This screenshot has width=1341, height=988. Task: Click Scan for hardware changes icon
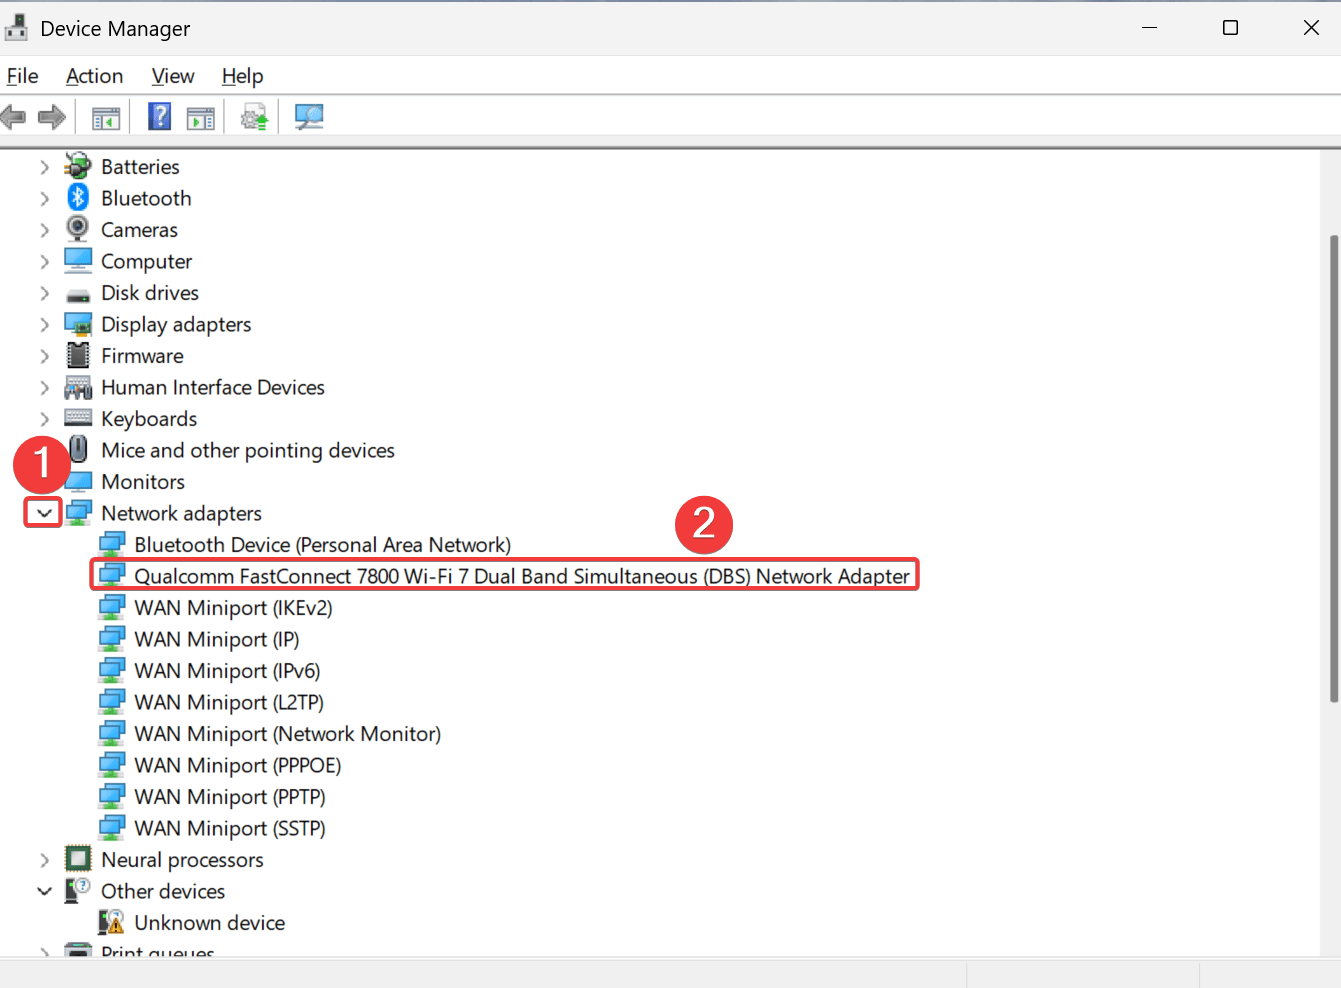tap(309, 118)
